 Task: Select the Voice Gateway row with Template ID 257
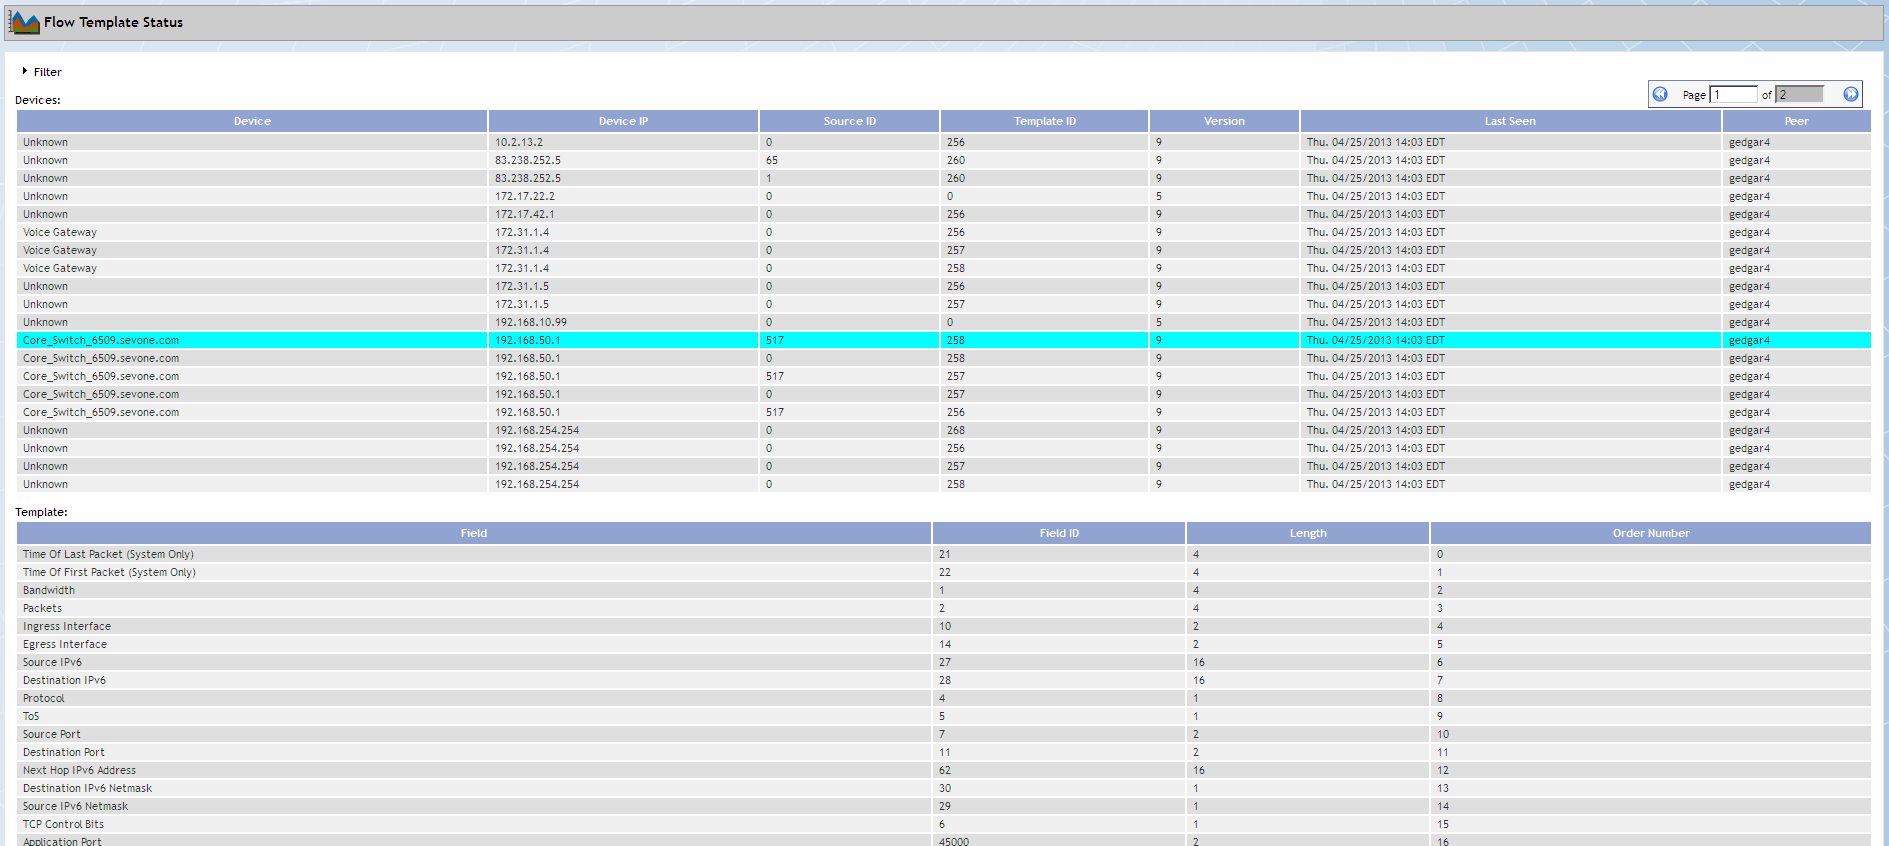pyautogui.click(x=944, y=250)
